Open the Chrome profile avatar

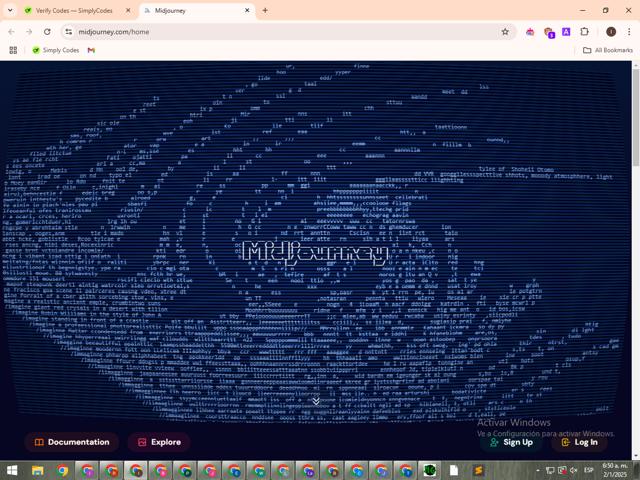tap(611, 32)
